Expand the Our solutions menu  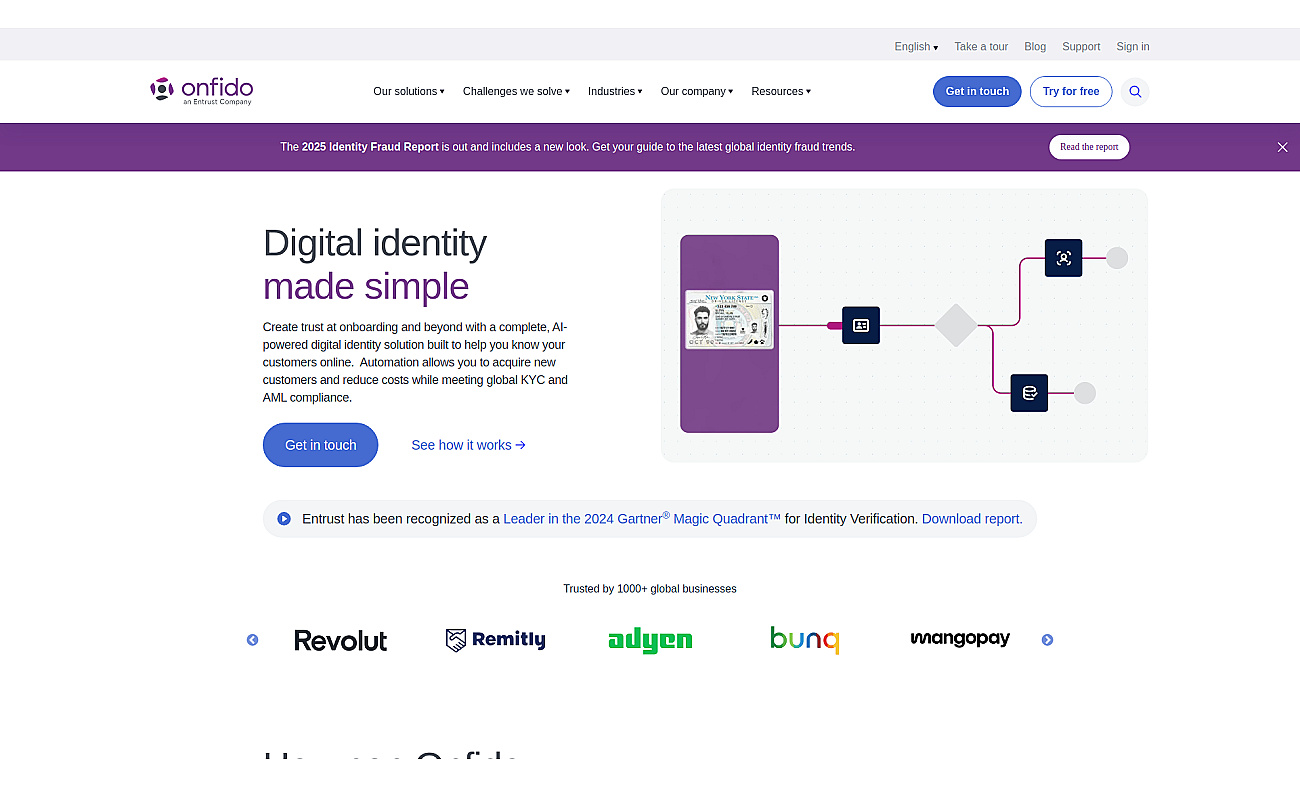point(409,91)
